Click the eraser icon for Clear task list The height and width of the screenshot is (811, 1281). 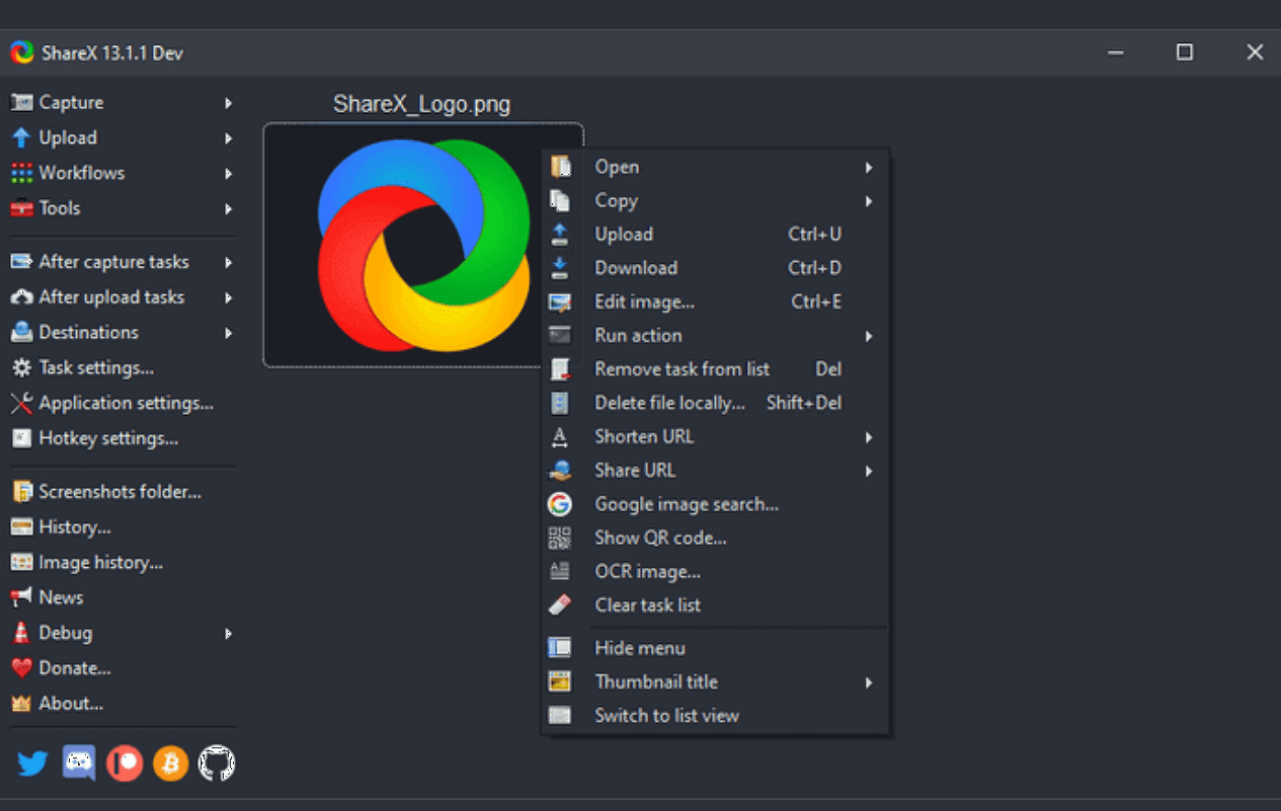click(560, 605)
